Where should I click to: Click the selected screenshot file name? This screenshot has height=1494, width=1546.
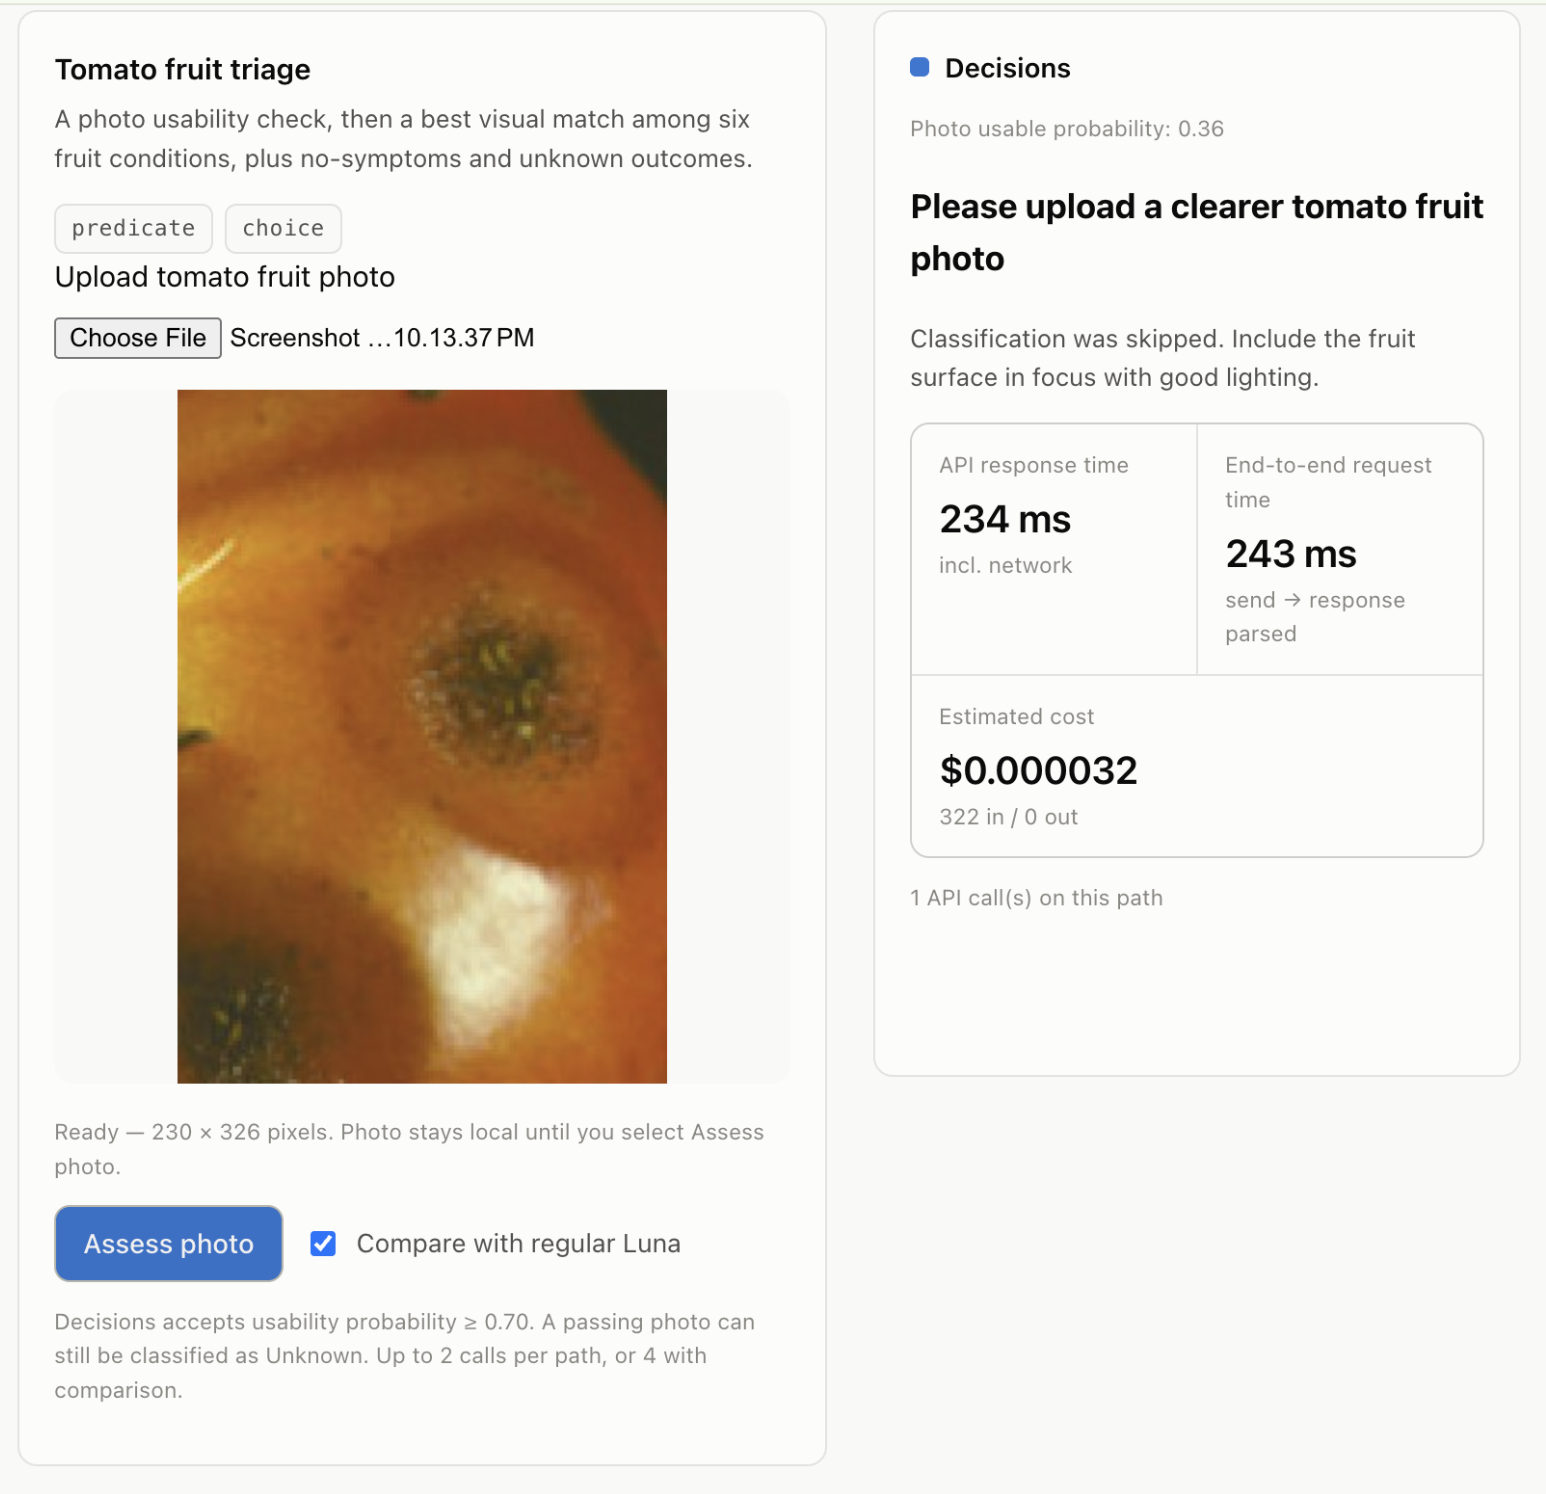tap(382, 338)
